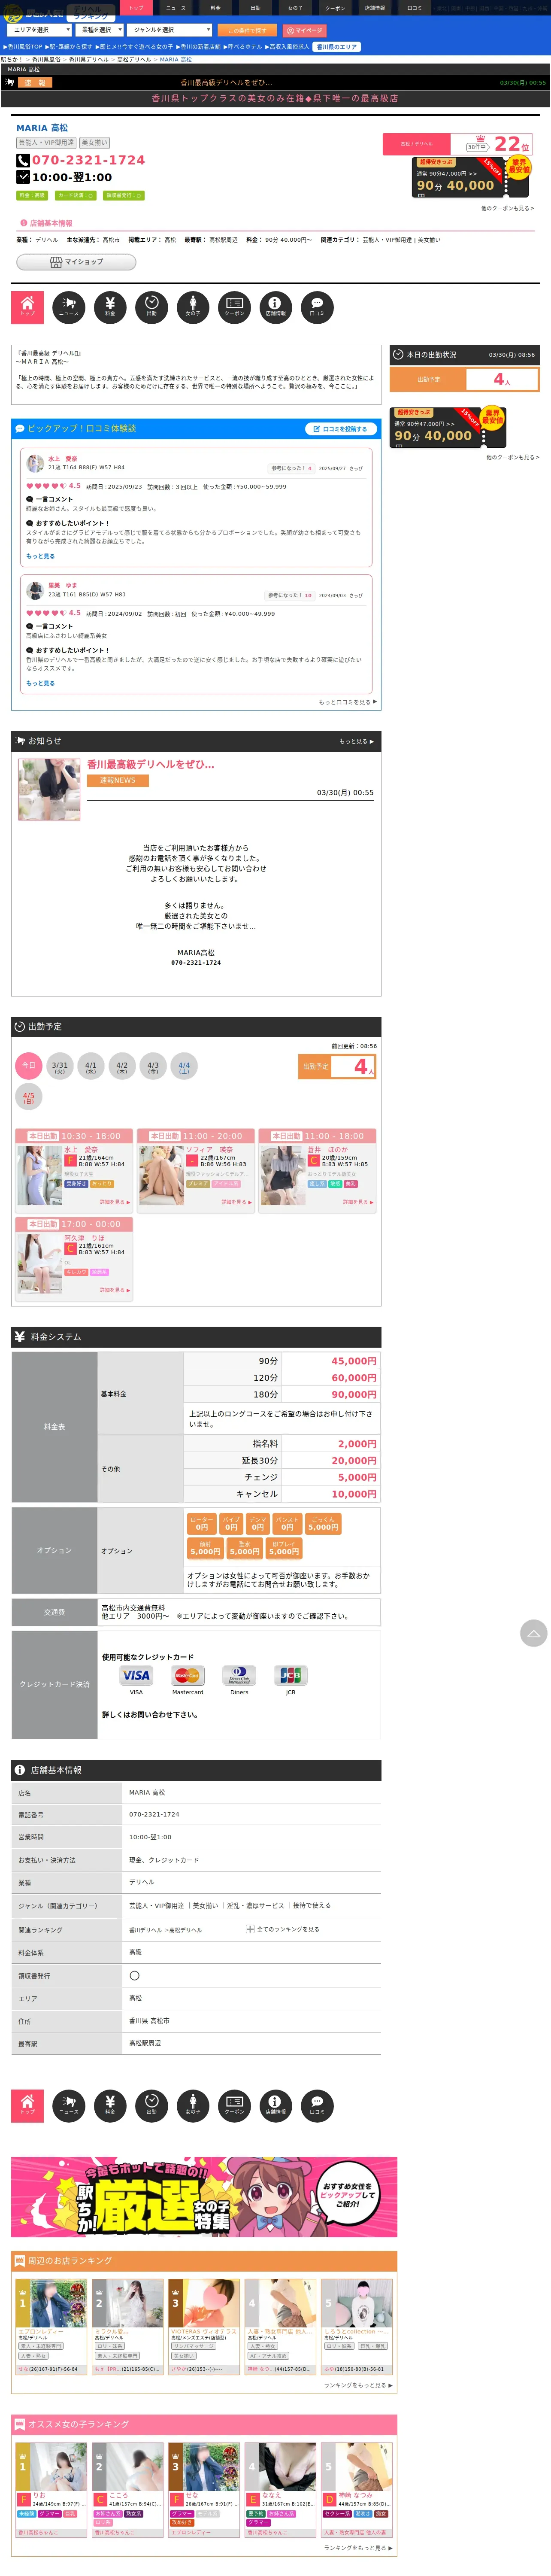Viewport: 551px width, 2576px height.
Task: Open rank 1 shop in 周辺のお店ランキング
Action: (x=51, y=2327)
